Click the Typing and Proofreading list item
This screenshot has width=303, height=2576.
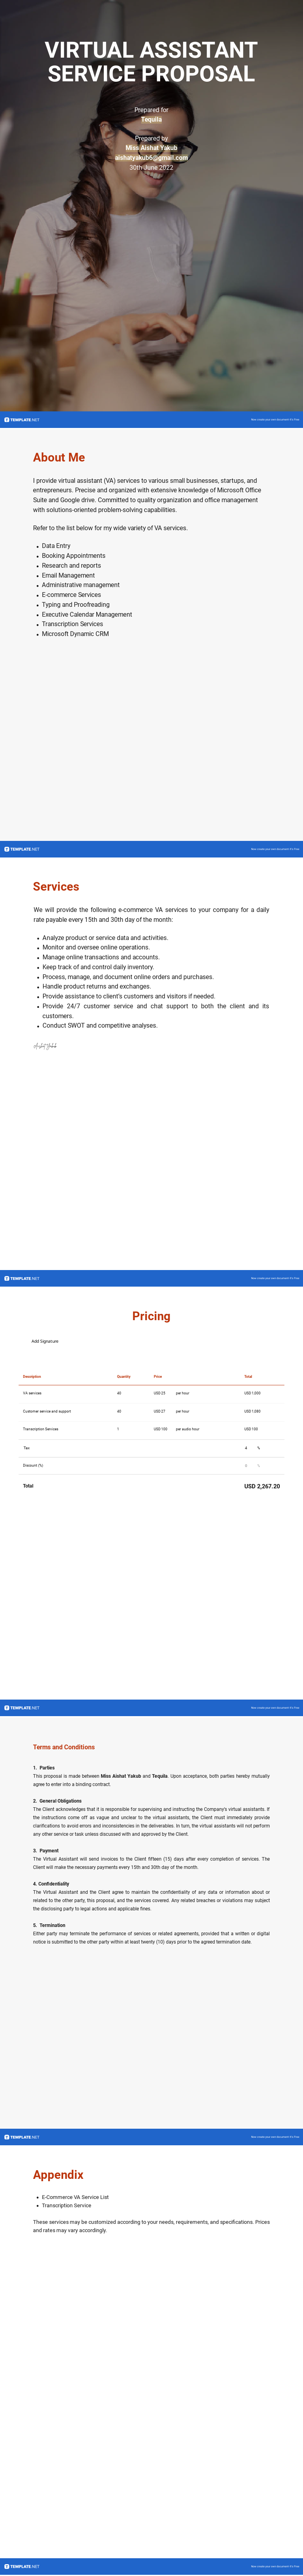(76, 605)
